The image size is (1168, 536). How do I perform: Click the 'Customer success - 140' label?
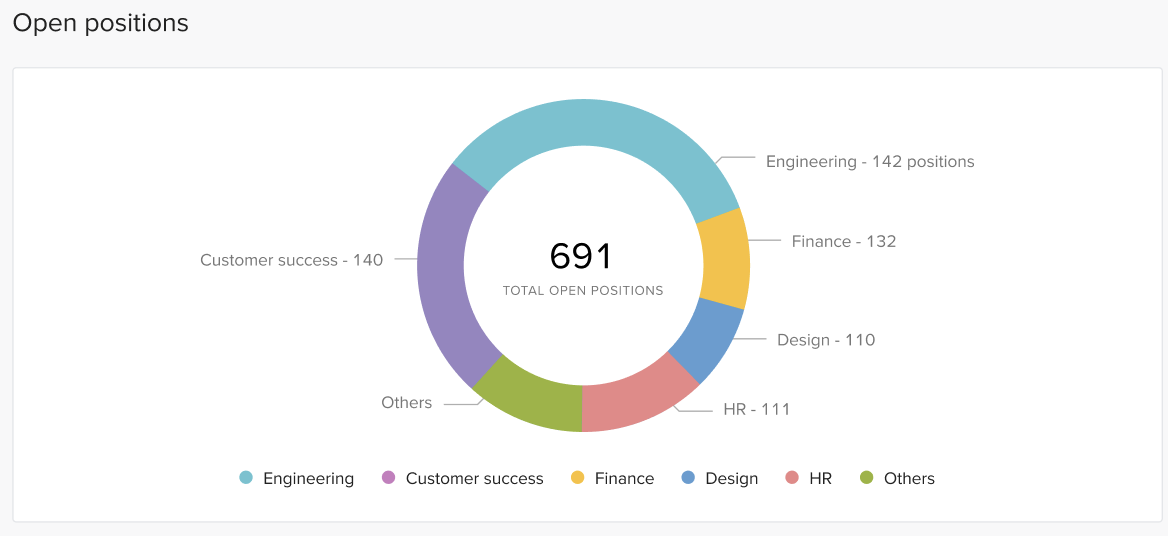pyautogui.click(x=291, y=260)
